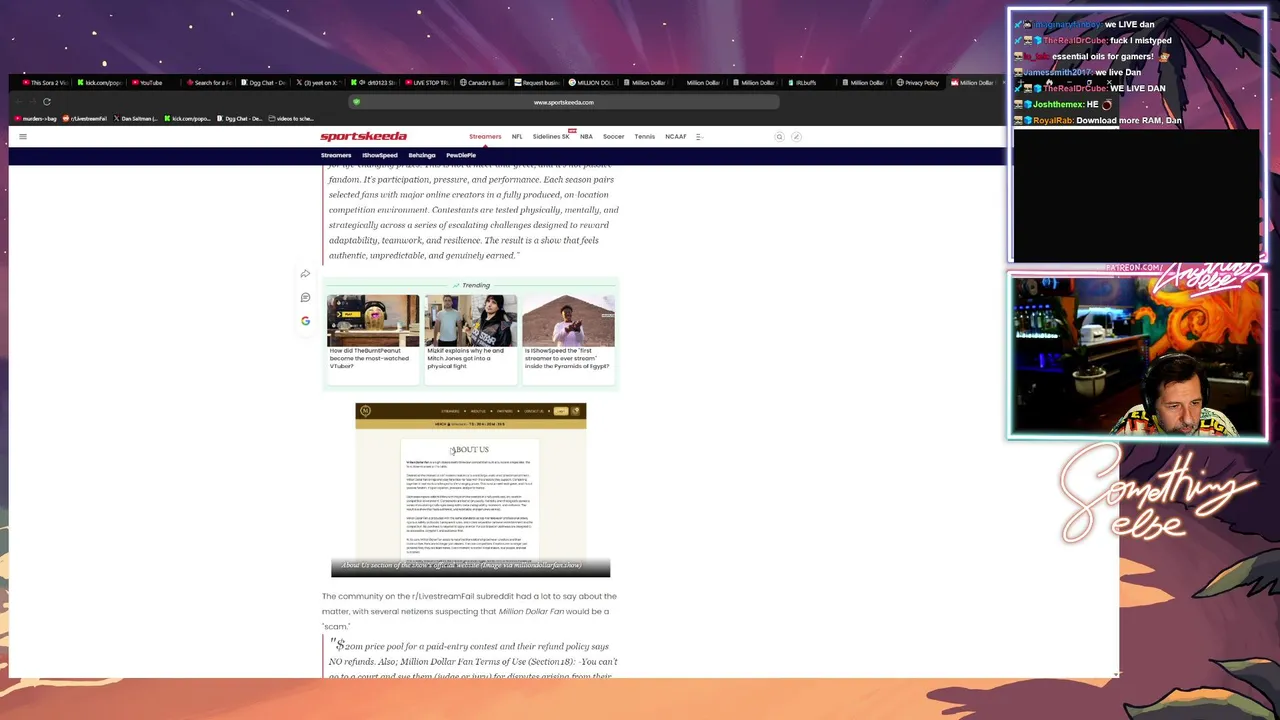Viewport: 1280px width, 720px height.
Task: Open the videos to sche... bookmark folder
Action: 291,119
